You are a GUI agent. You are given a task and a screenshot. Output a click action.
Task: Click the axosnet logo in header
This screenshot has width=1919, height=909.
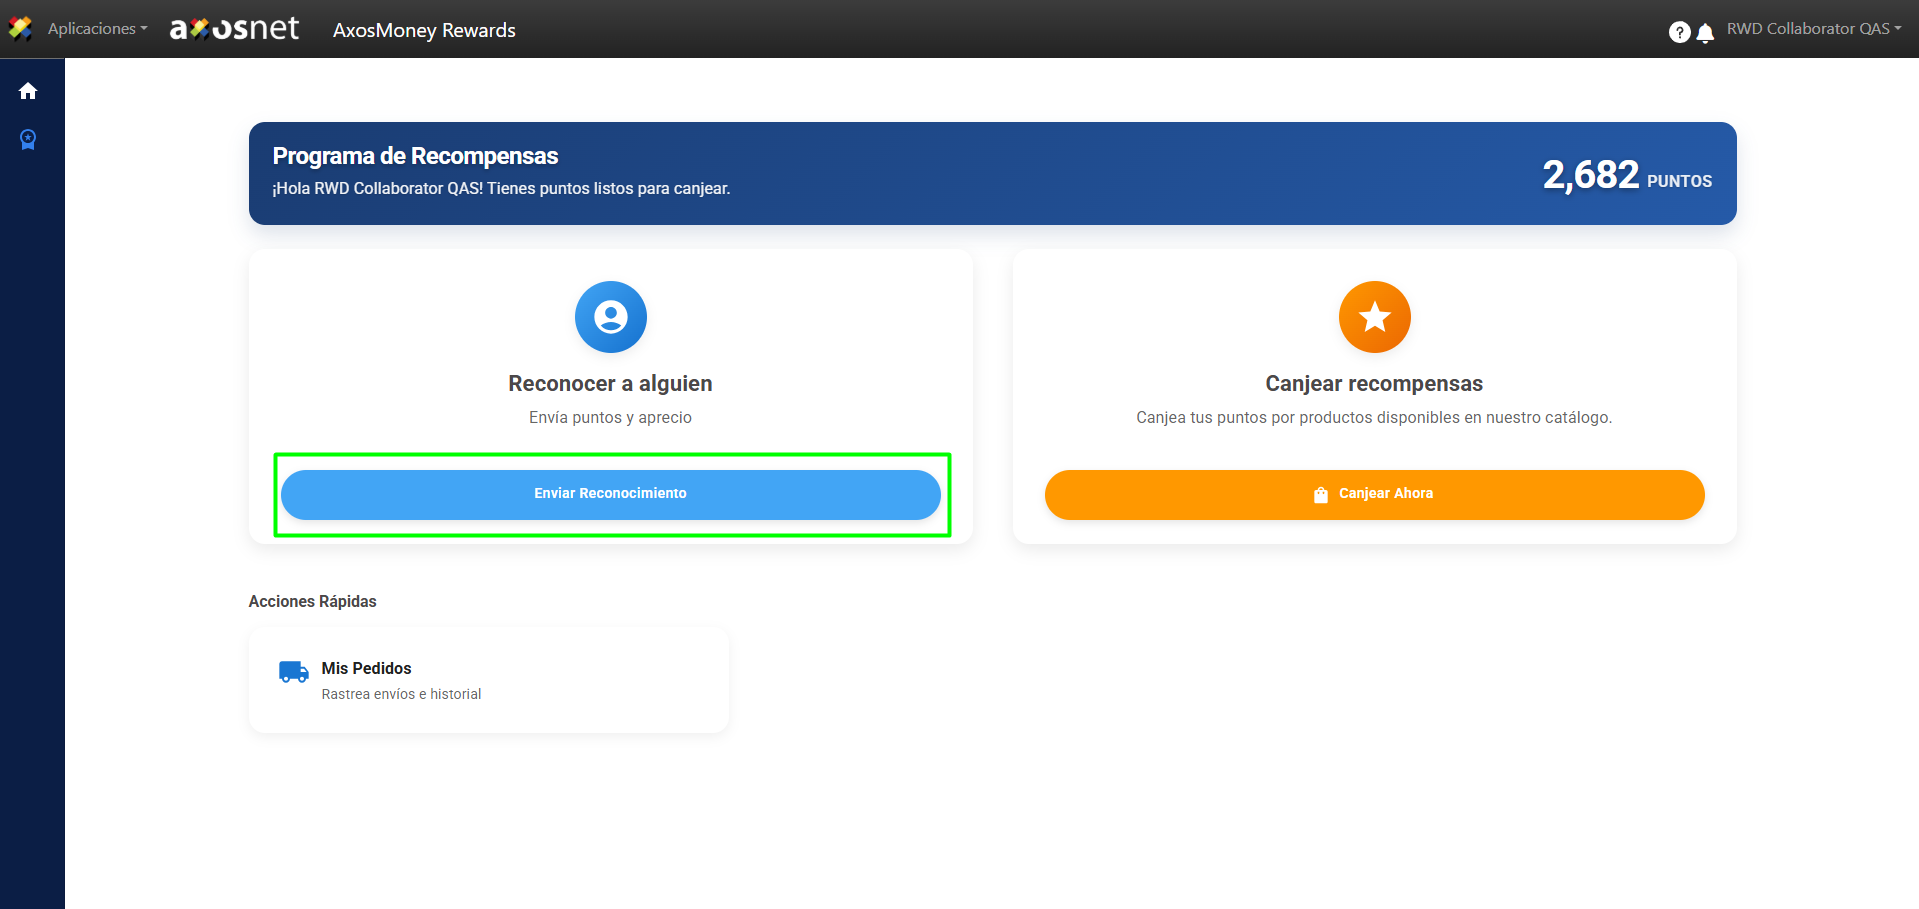[234, 29]
